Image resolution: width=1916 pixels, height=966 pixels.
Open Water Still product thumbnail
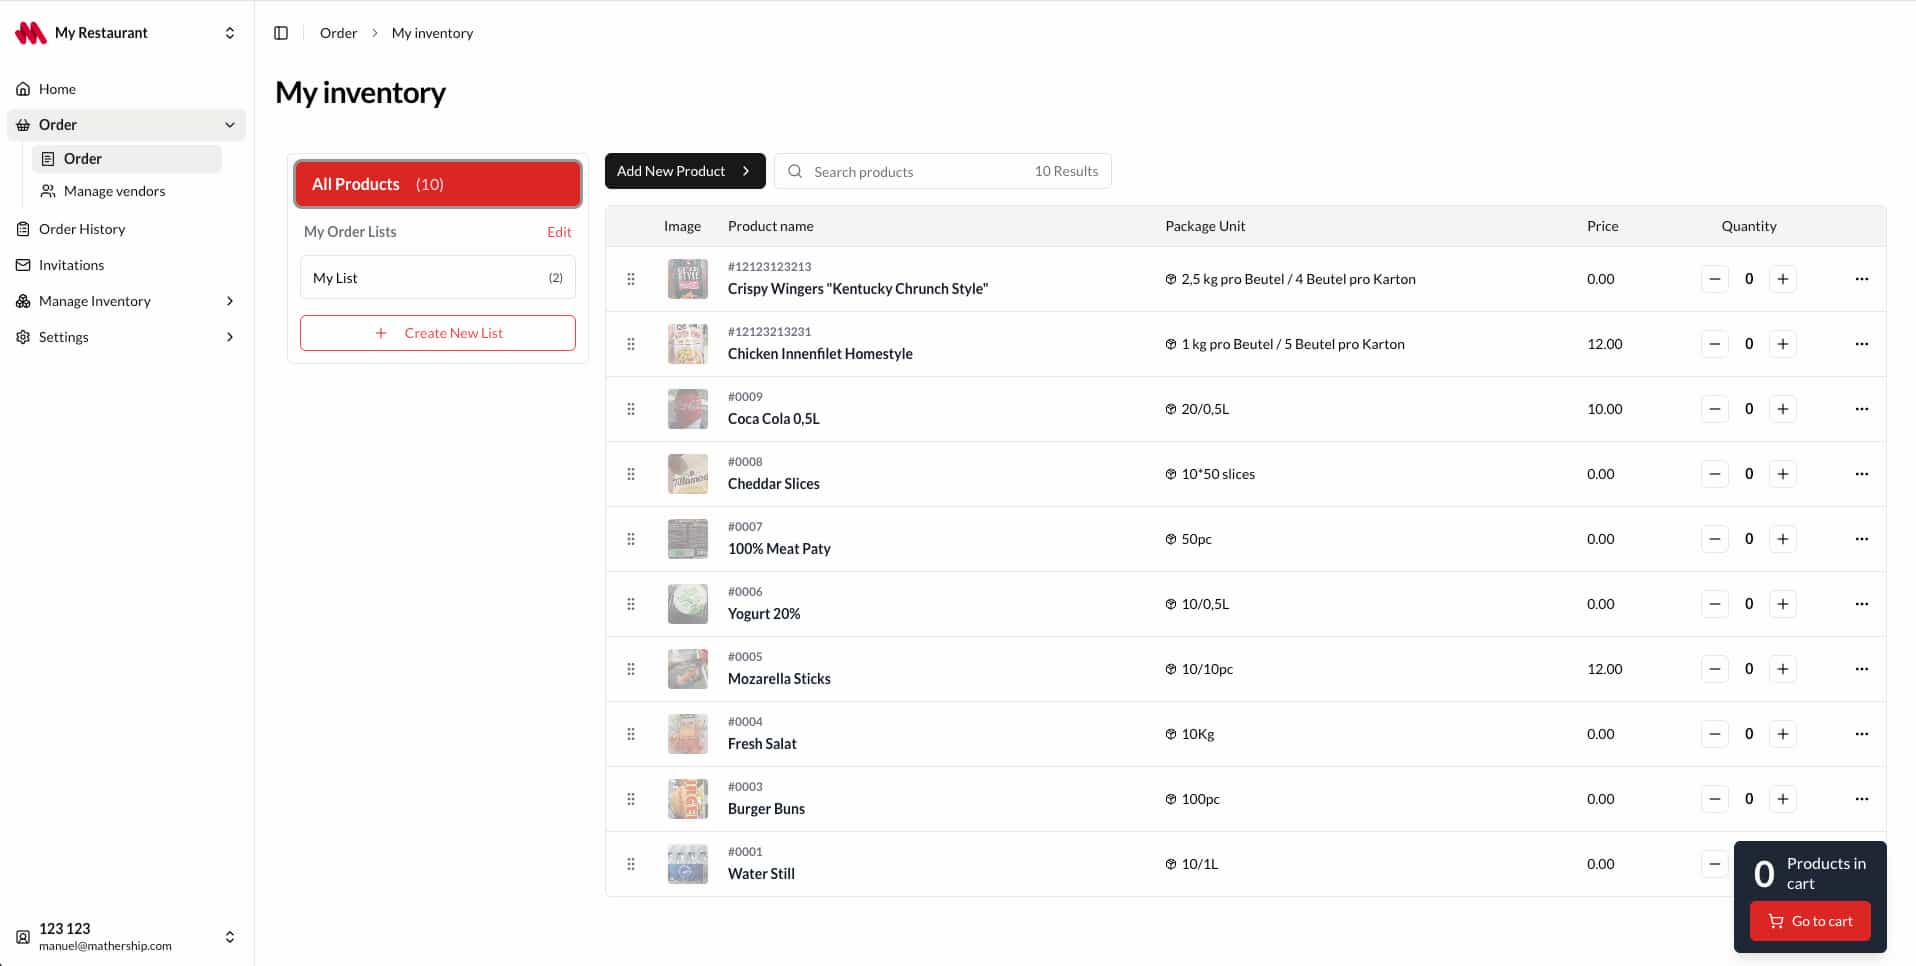688,864
